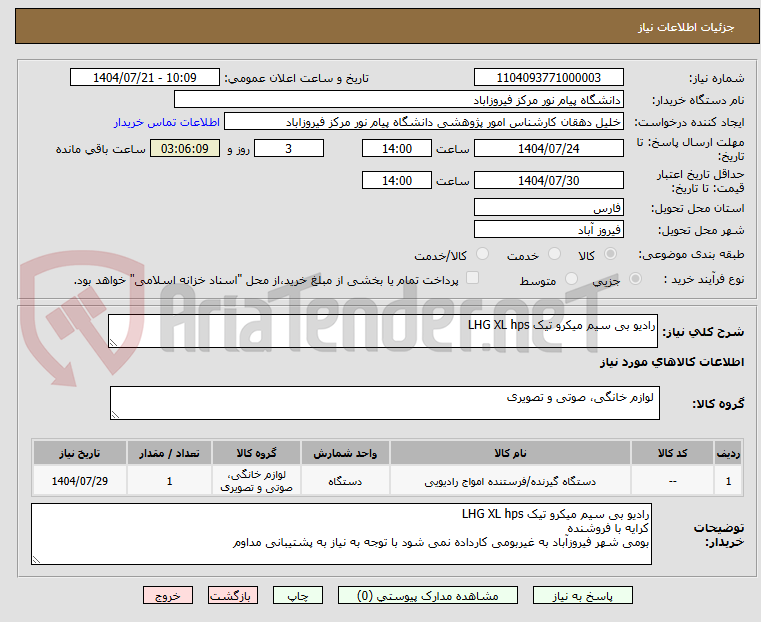Image resolution: width=761 pixels, height=622 pixels.
Task: Open مشاهده مدارک پیوستی (0) button
Action: [x=428, y=596]
